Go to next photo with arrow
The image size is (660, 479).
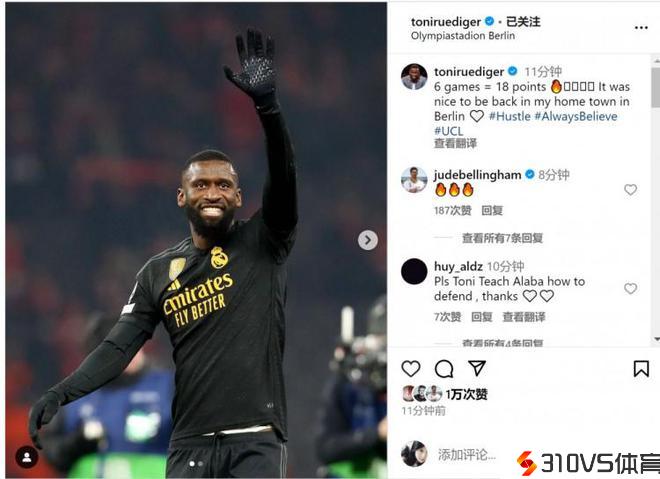click(x=367, y=240)
